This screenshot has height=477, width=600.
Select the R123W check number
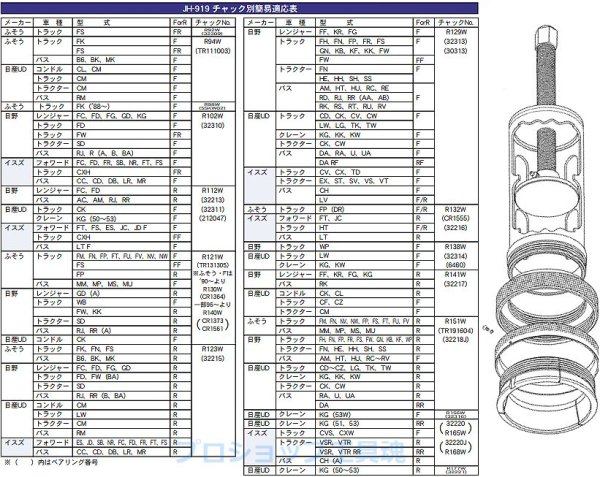pos(211,348)
